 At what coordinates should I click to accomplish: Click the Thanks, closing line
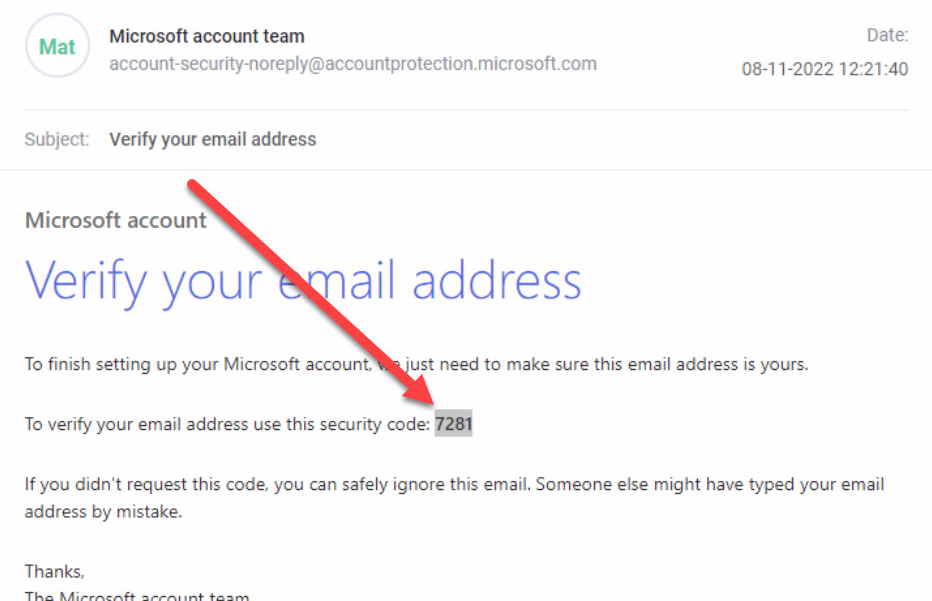(x=55, y=572)
